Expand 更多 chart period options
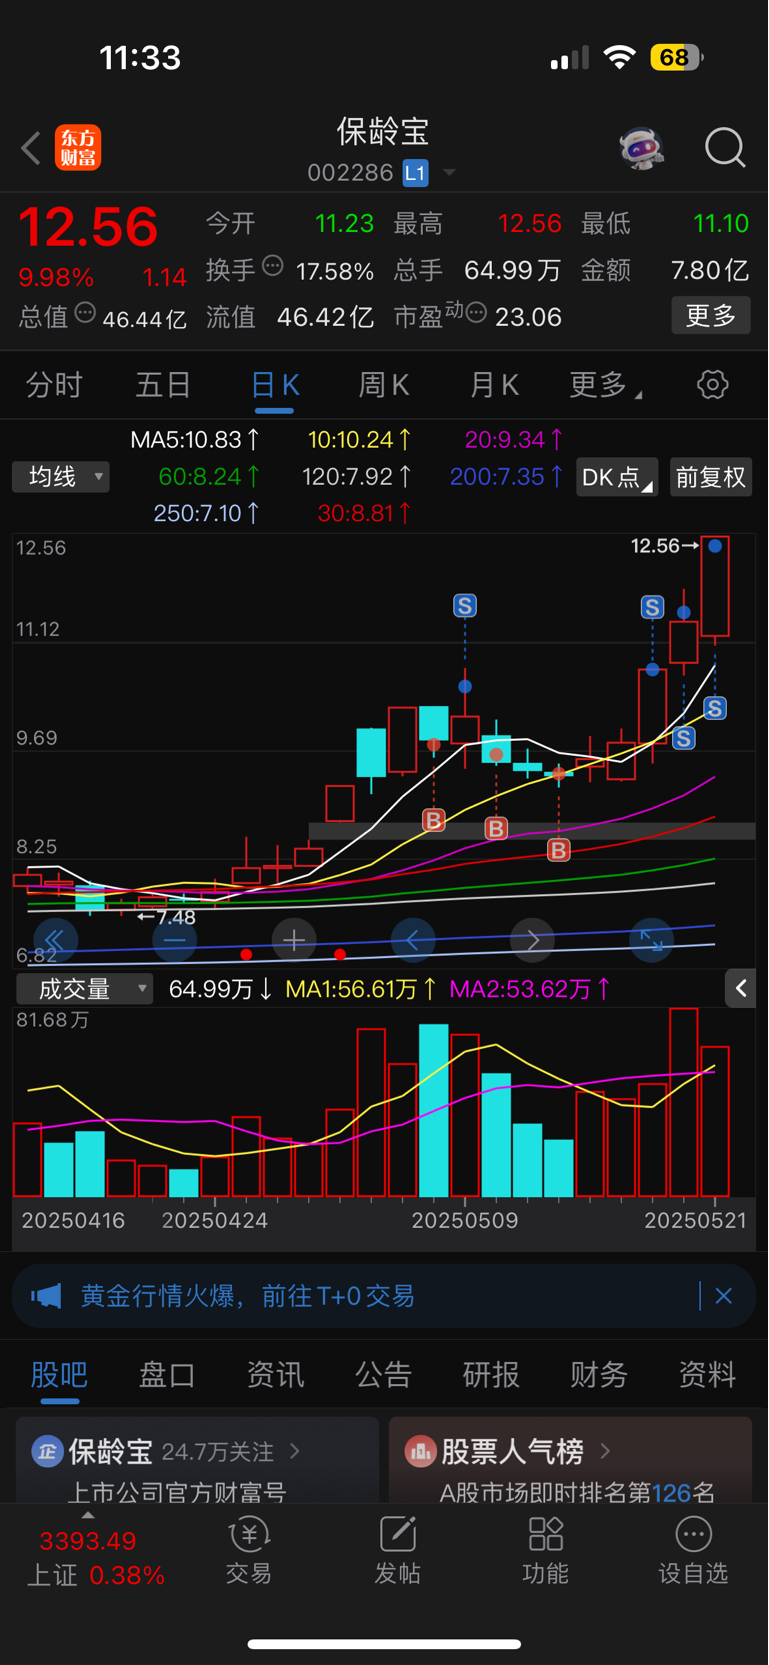The width and height of the screenshot is (769, 1665). (x=604, y=385)
